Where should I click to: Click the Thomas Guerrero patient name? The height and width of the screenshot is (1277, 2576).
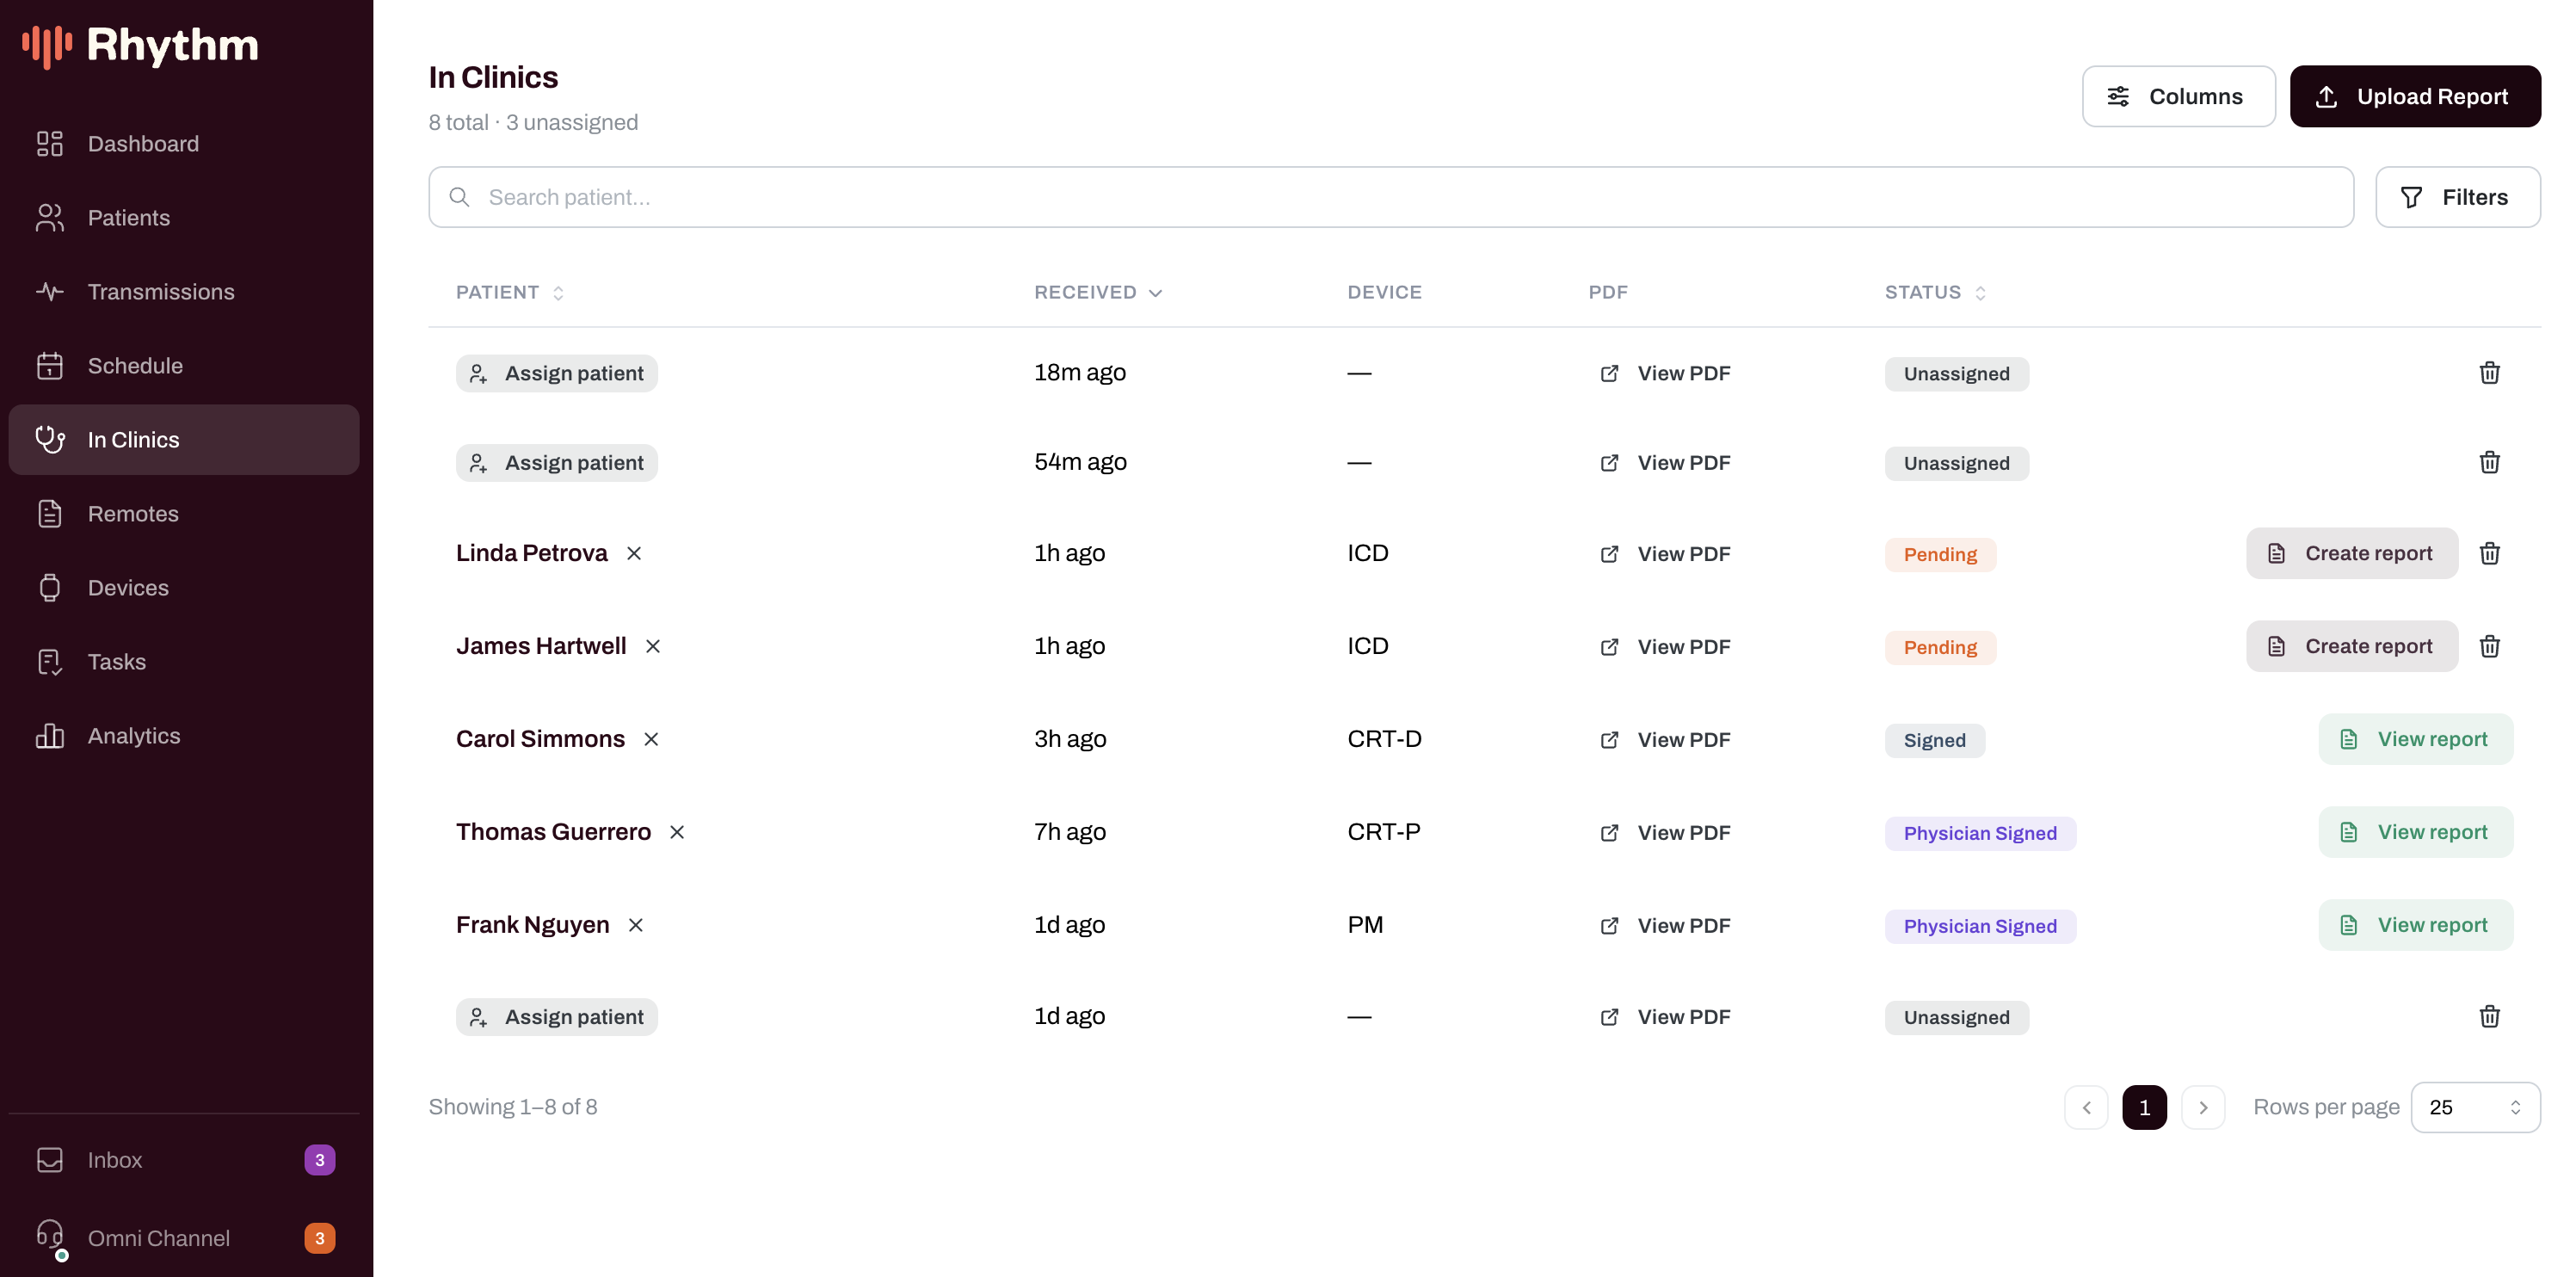coord(553,832)
